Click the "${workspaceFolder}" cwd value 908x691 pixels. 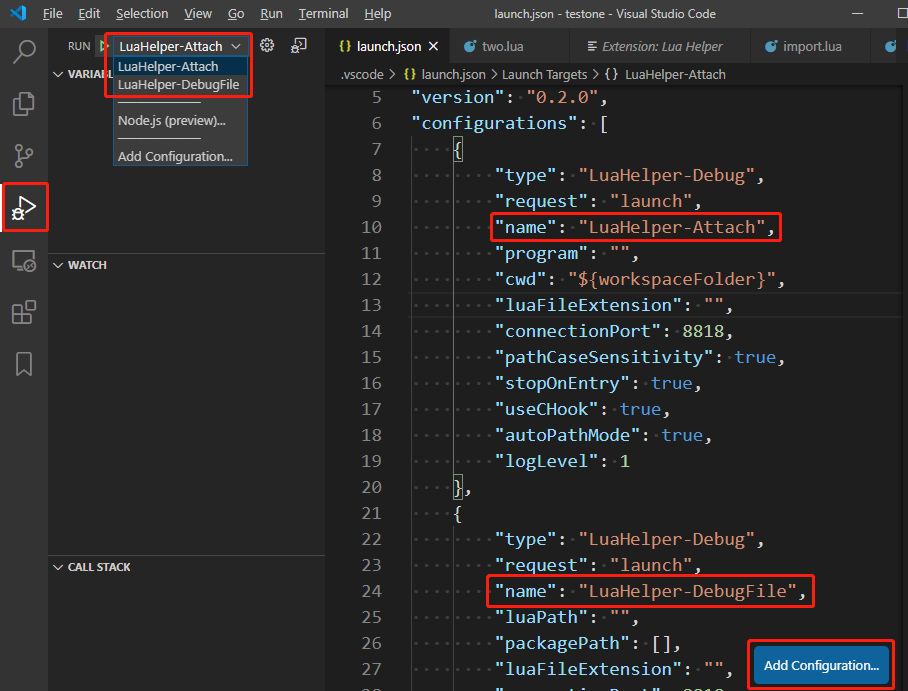pyautogui.click(x=672, y=279)
